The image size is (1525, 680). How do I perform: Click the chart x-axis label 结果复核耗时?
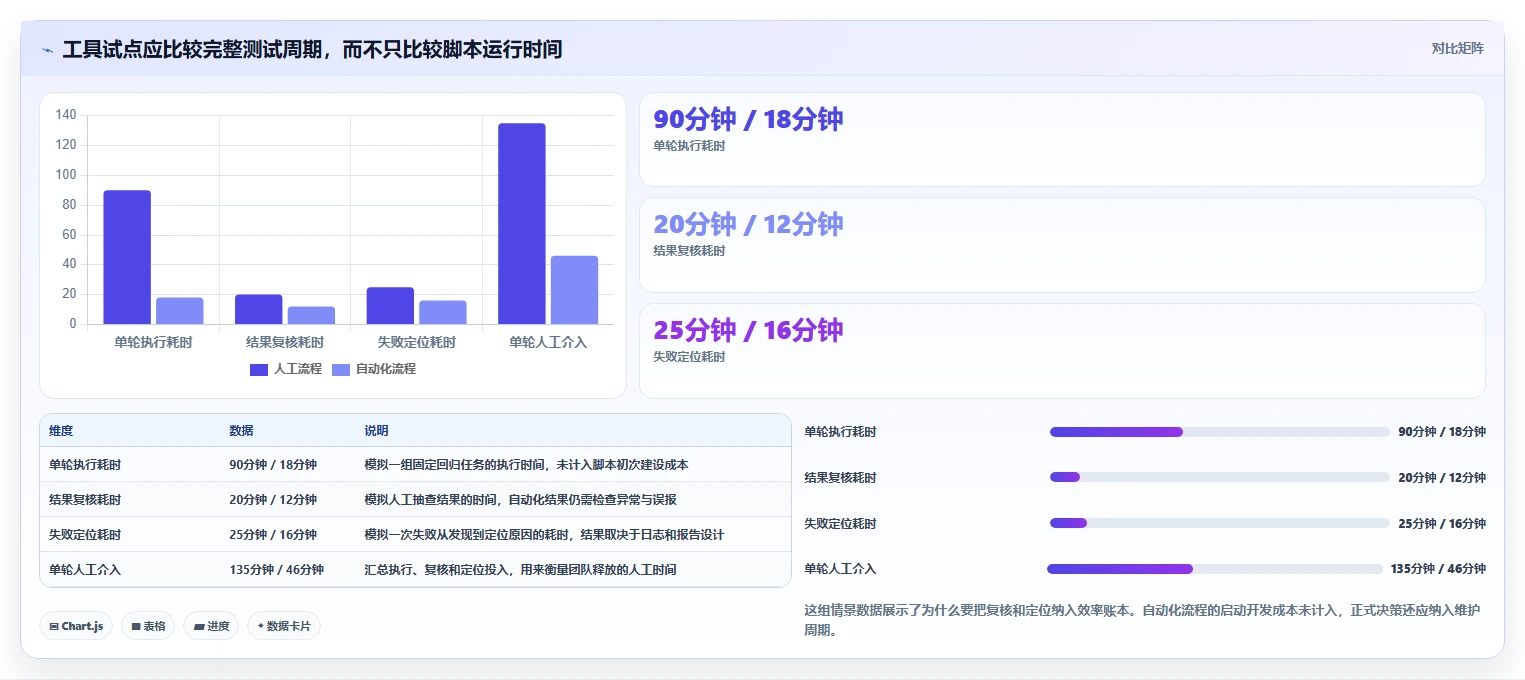coord(285,342)
